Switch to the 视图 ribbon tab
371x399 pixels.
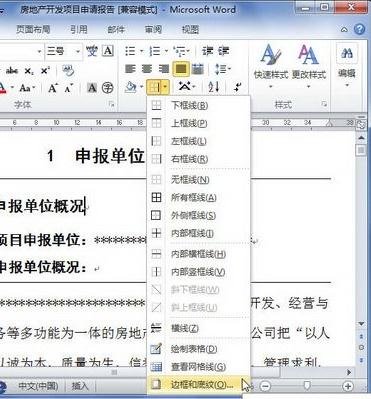pos(190,29)
